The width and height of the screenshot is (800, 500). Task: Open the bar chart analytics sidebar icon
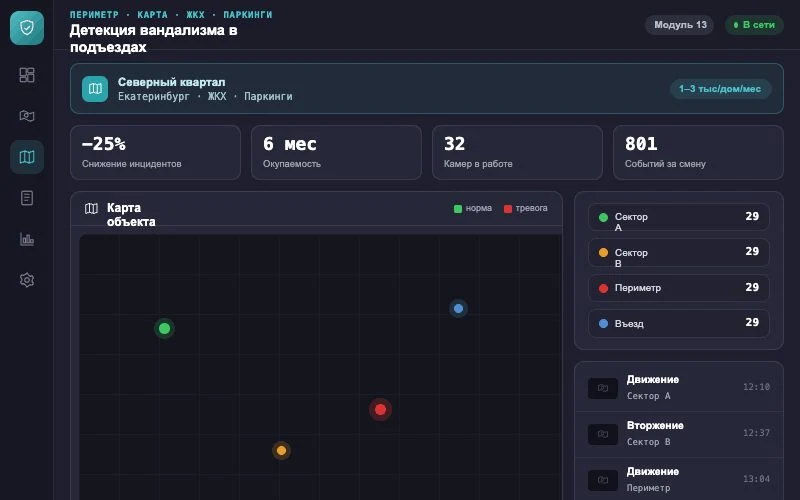coord(27,239)
